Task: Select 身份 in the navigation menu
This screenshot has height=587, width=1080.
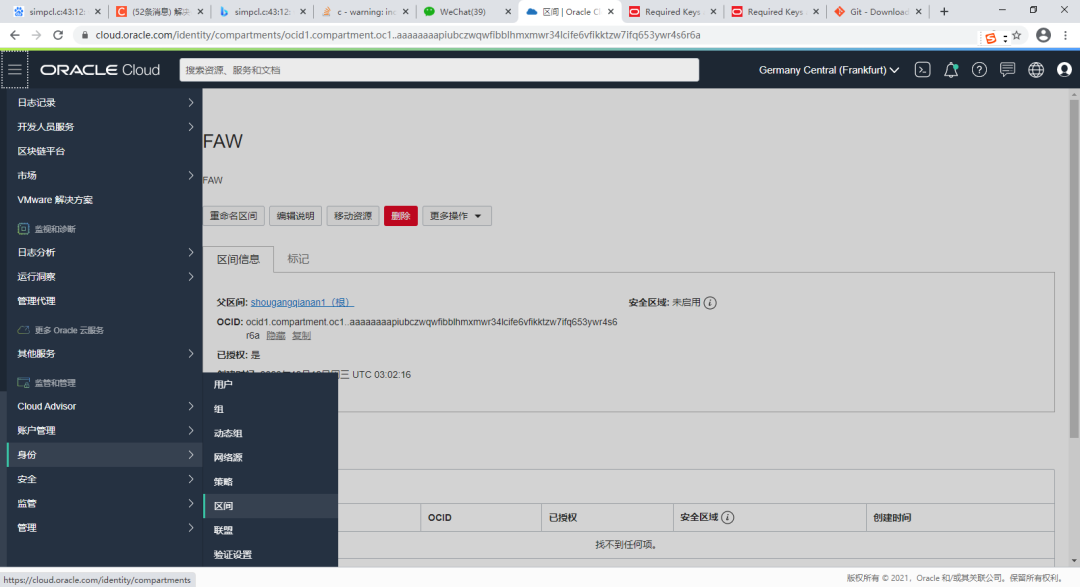Action: click(104, 455)
